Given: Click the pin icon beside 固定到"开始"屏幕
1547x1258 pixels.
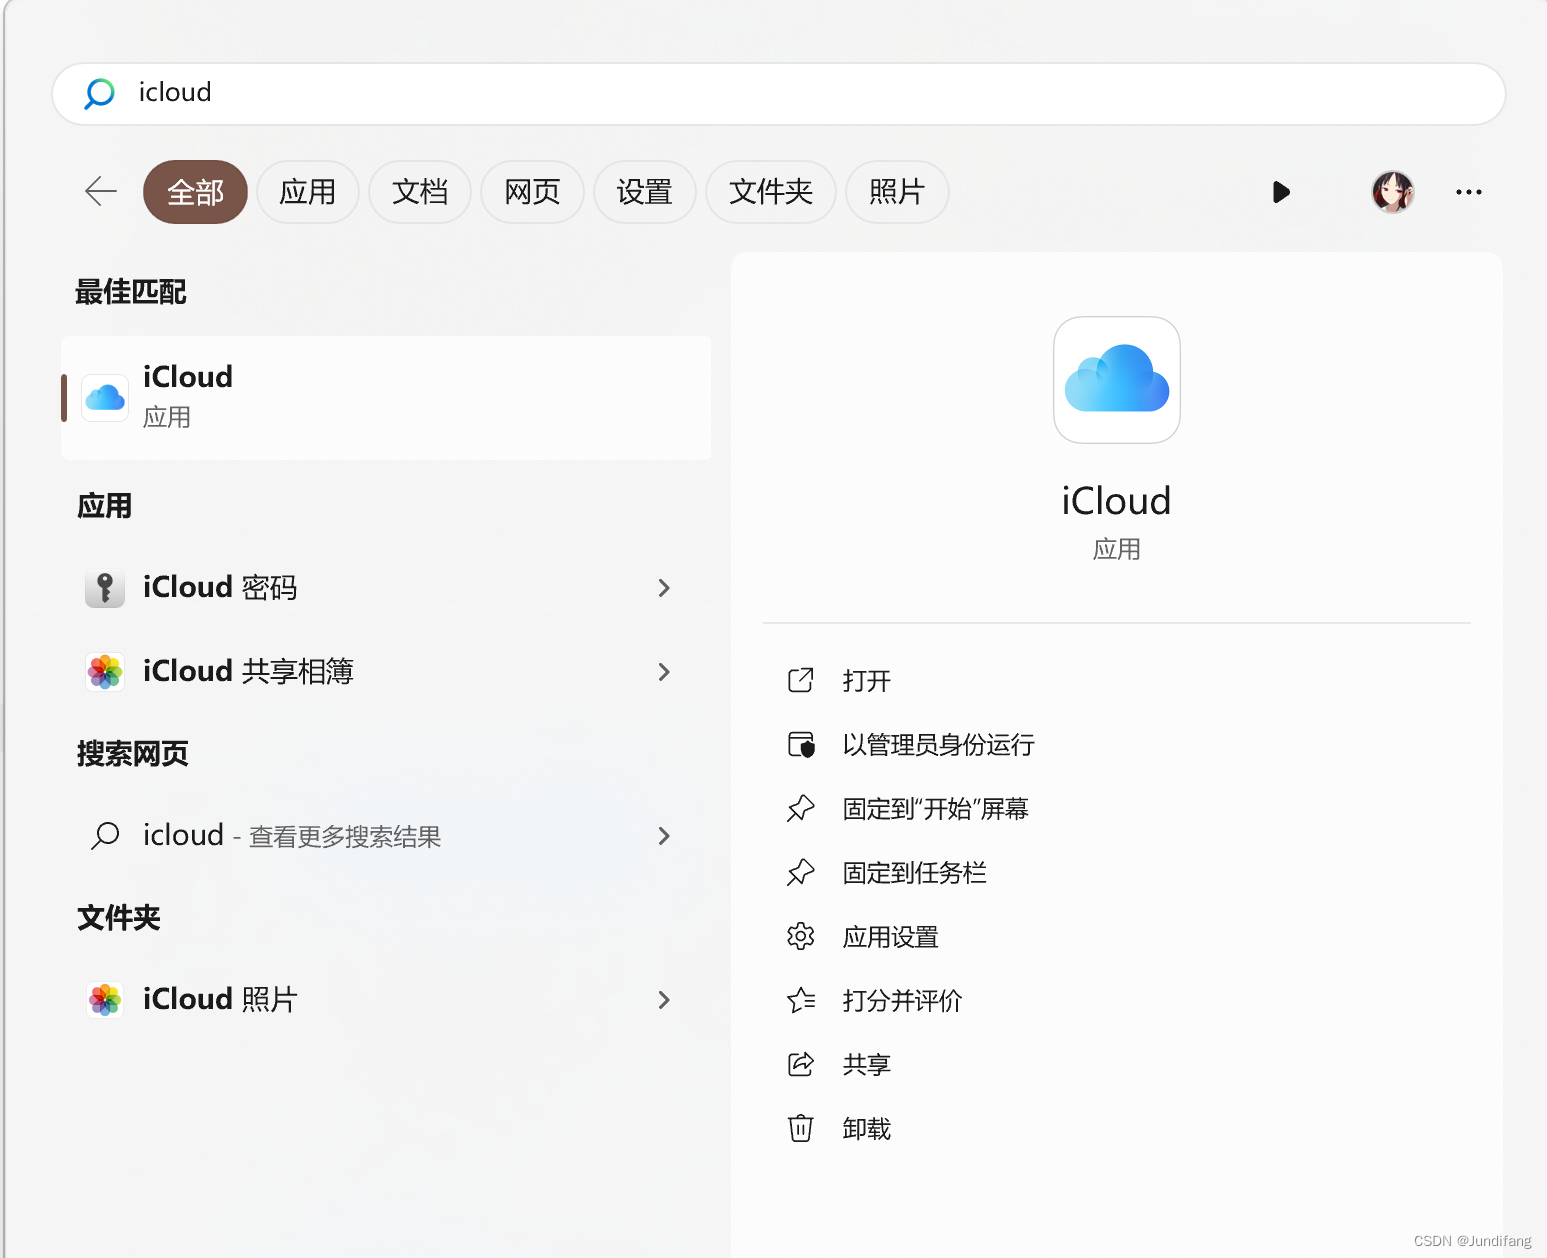Looking at the screenshot, I should (801, 808).
